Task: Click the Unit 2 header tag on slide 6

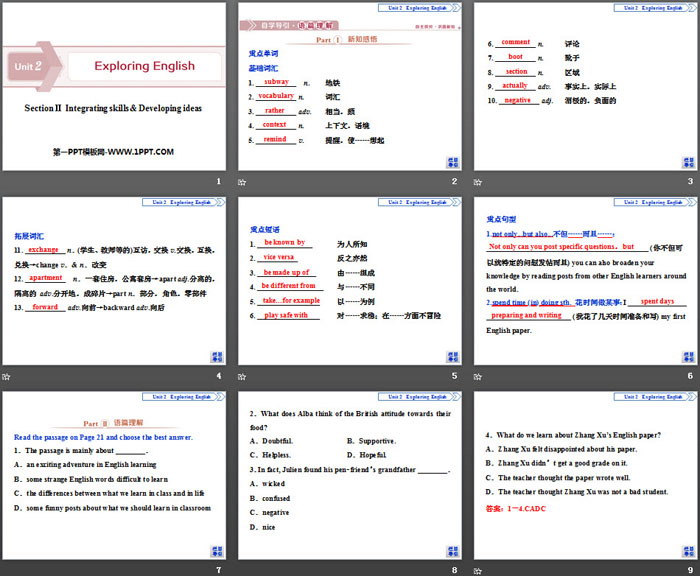Action: [x=655, y=202]
